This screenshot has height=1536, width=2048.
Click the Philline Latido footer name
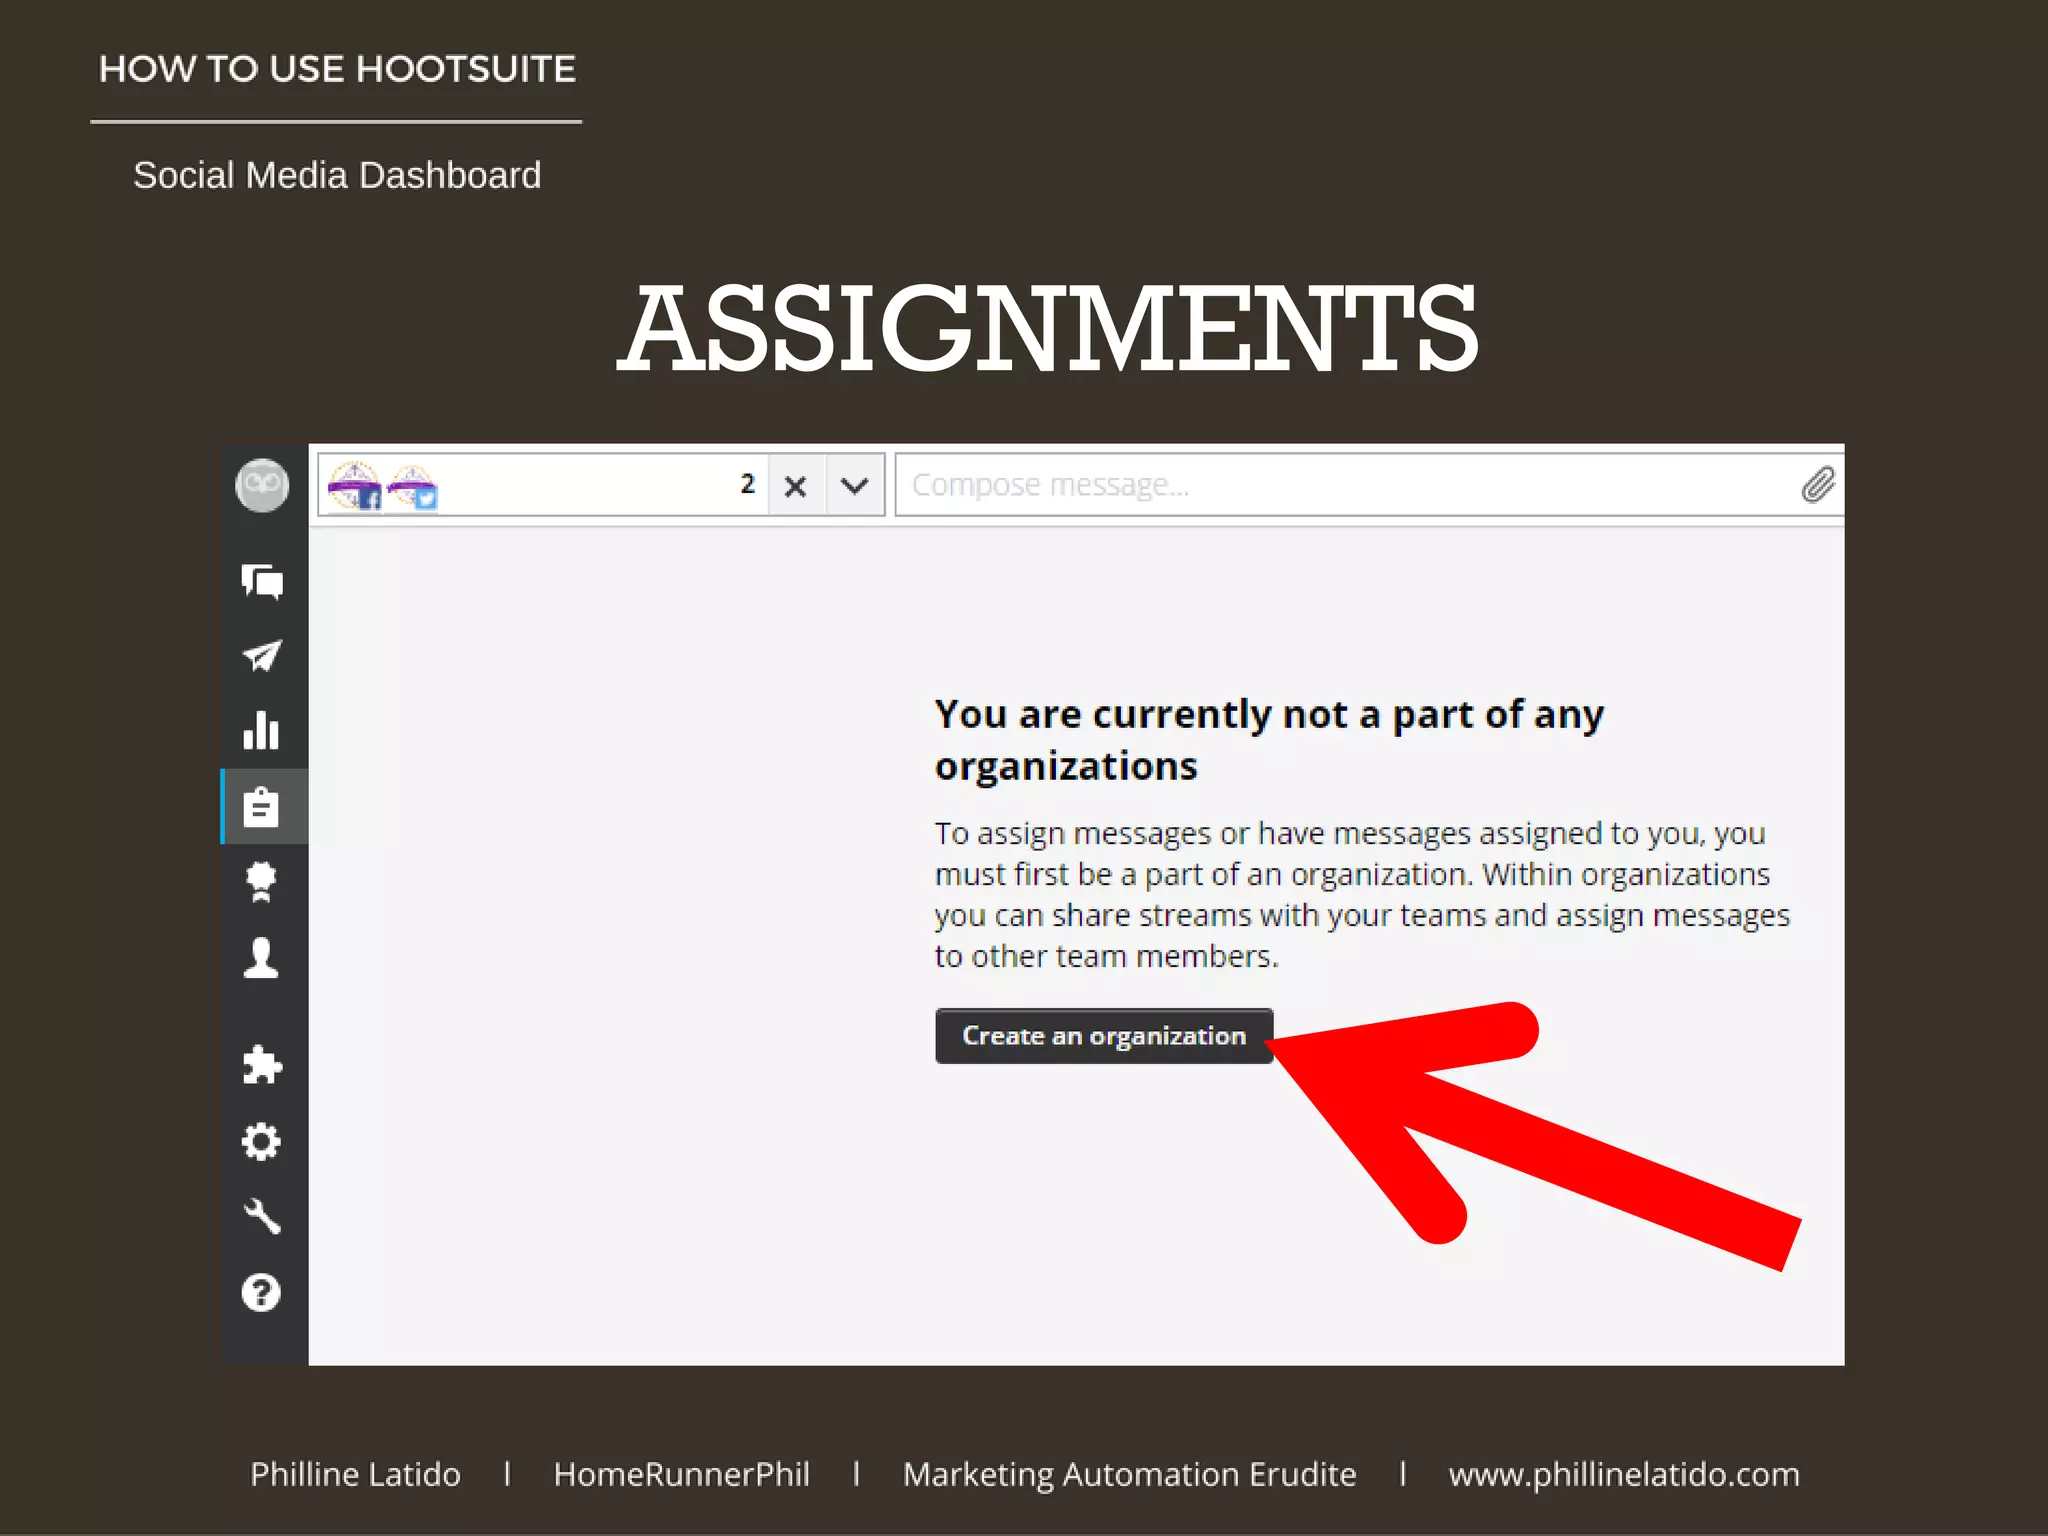tap(355, 1474)
